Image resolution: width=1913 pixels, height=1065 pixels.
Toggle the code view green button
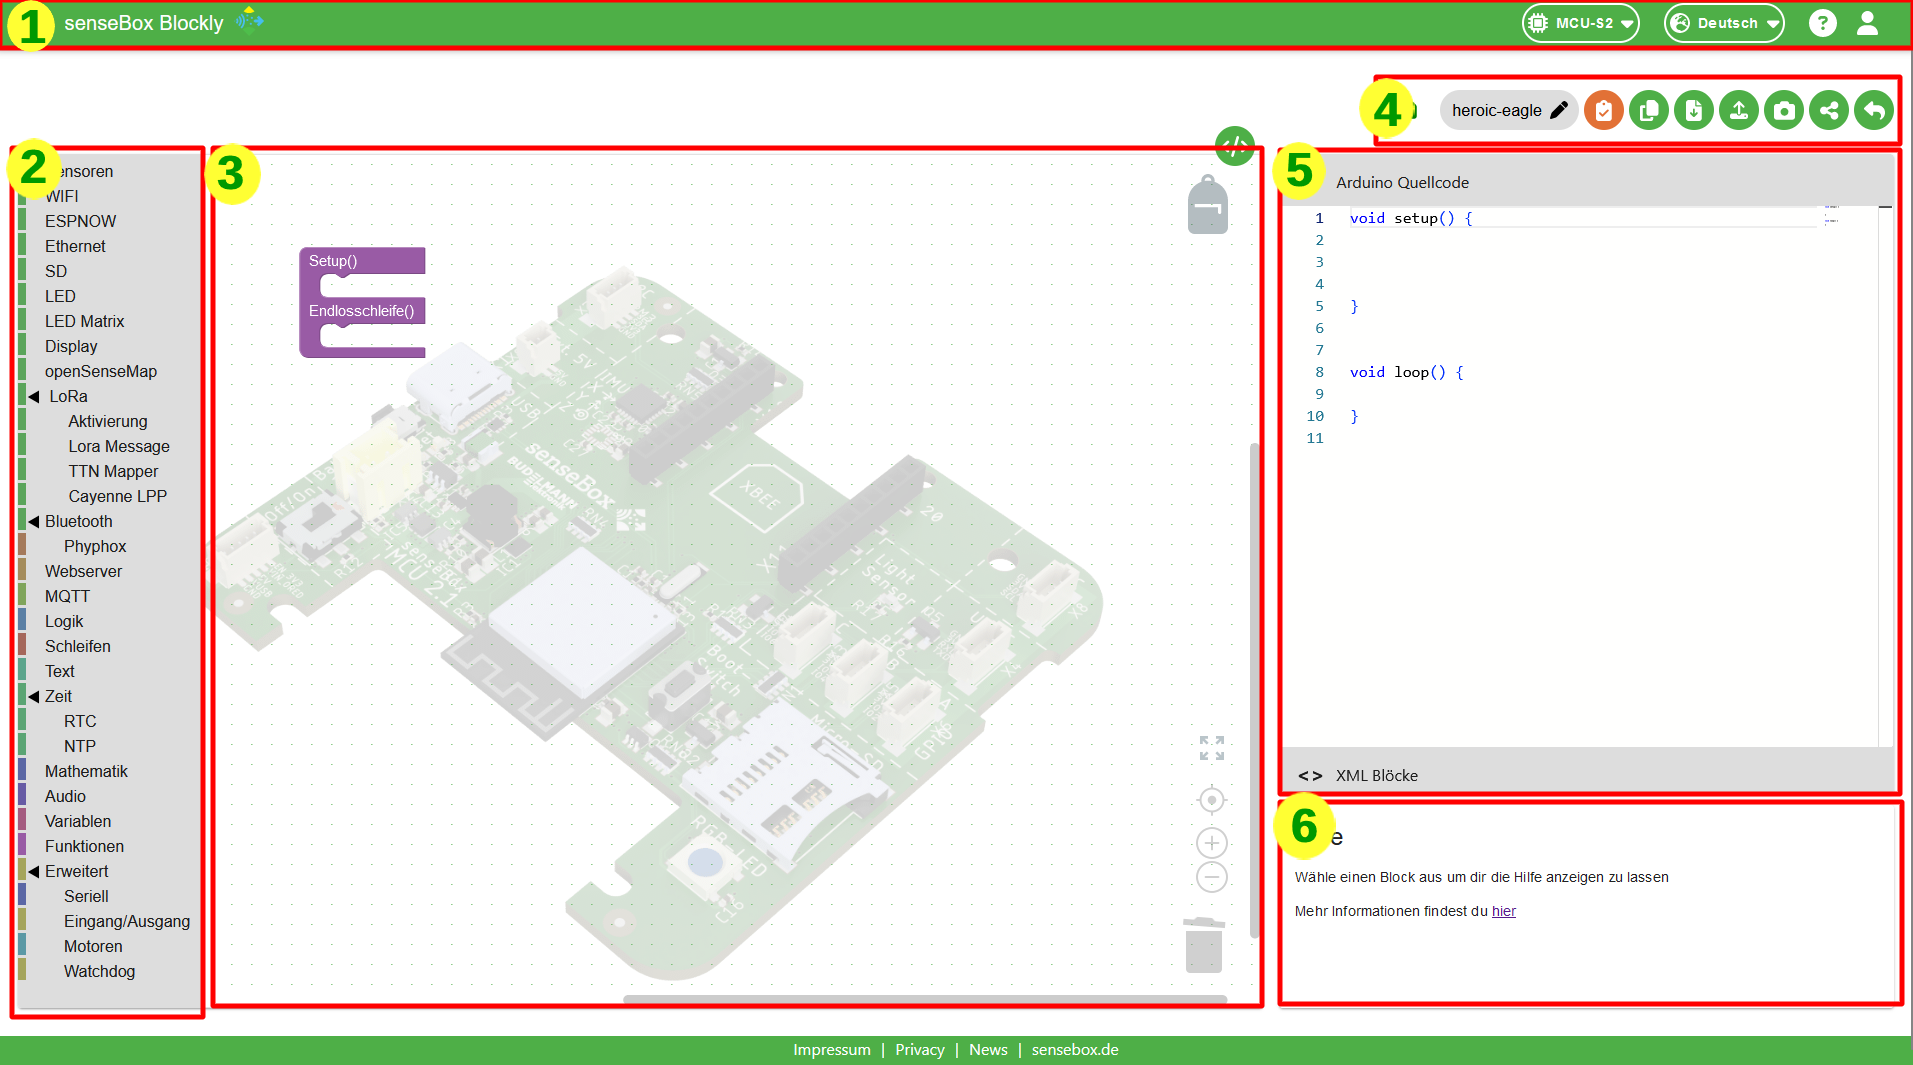tap(1235, 147)
